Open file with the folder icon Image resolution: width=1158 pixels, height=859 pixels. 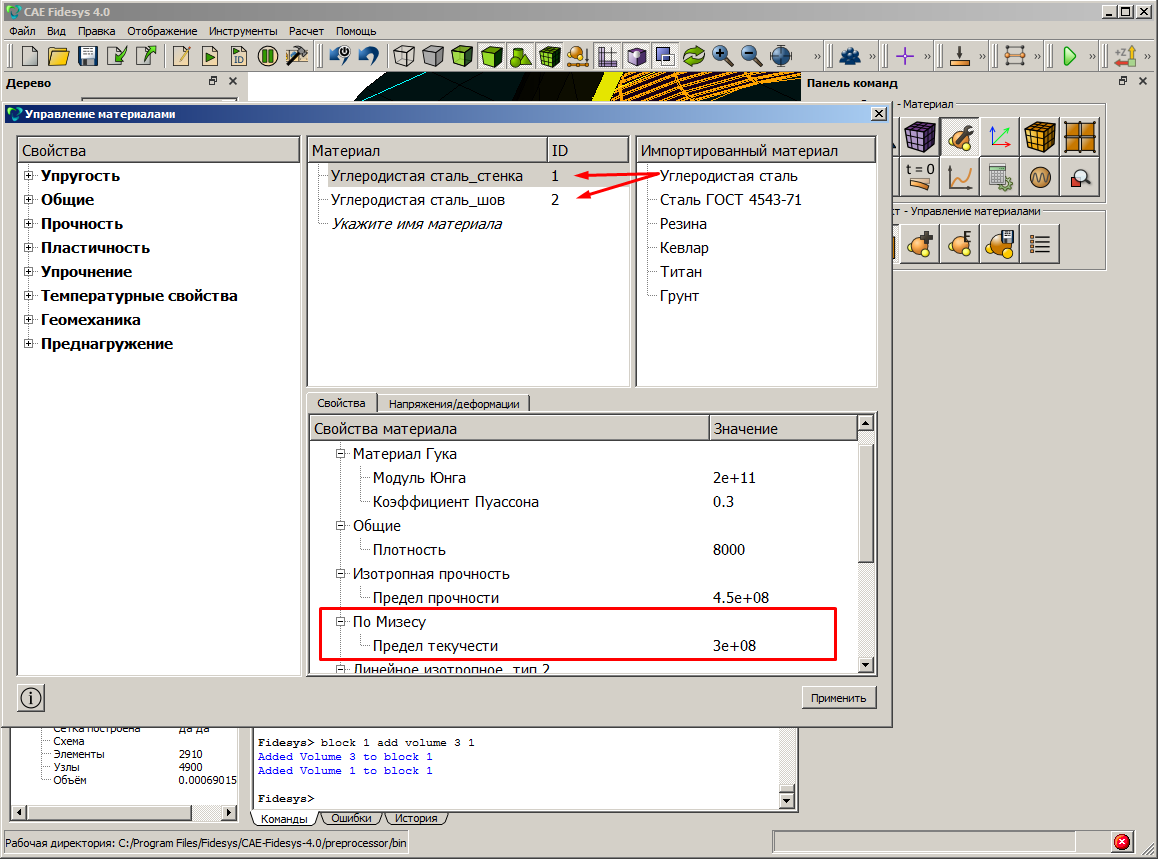click(x=58, y=56)
